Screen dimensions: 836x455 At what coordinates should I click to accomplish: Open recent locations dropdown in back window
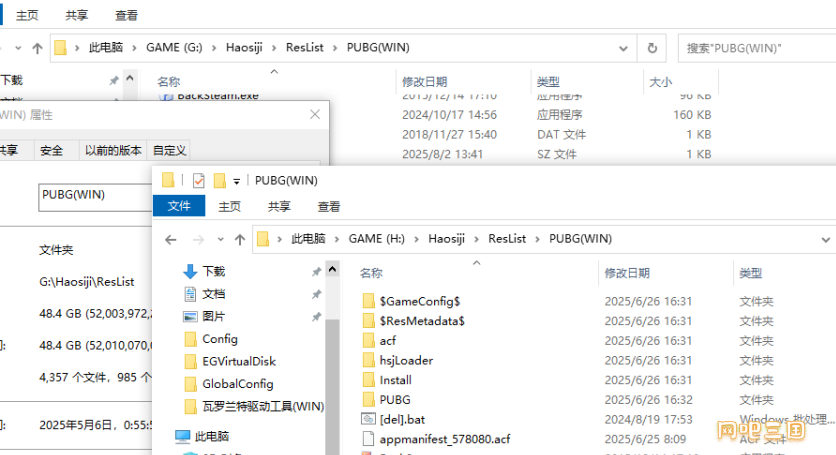coord(18,48)
